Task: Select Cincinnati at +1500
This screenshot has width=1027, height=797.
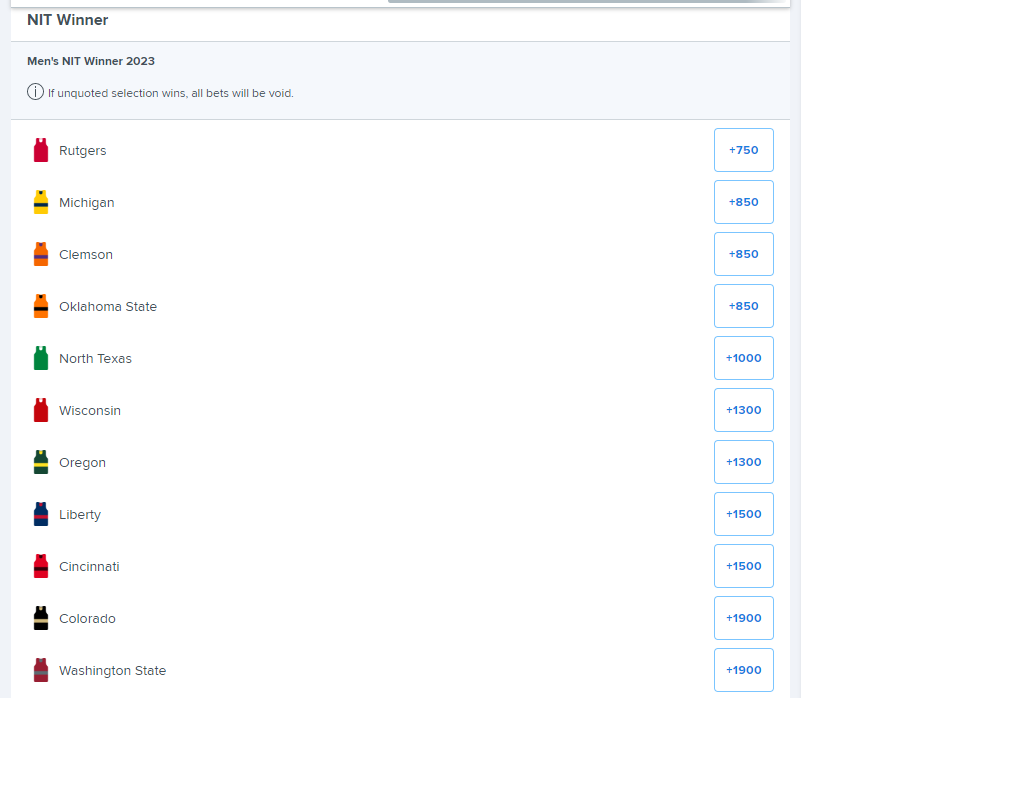Action: click(743, 566)
